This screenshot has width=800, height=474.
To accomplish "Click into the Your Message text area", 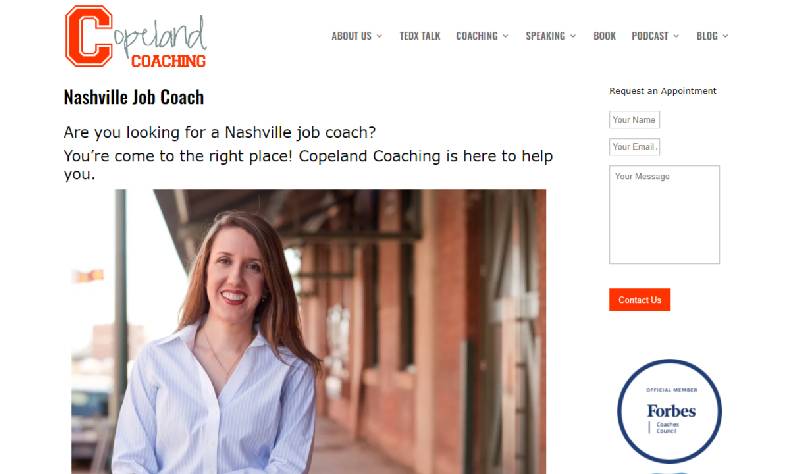I will (x=664, y=214).
